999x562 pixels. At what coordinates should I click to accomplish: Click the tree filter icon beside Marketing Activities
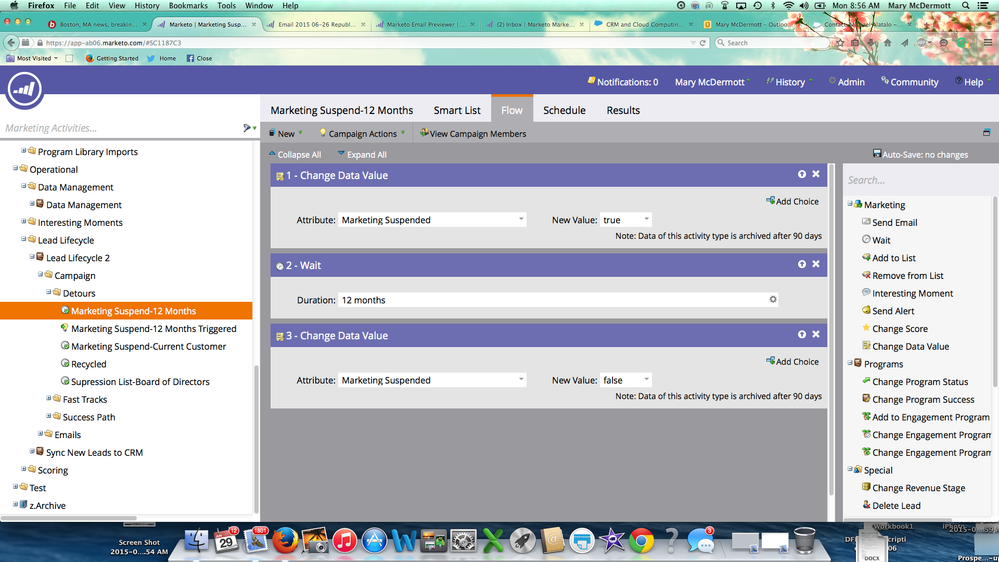click(247, 128)
